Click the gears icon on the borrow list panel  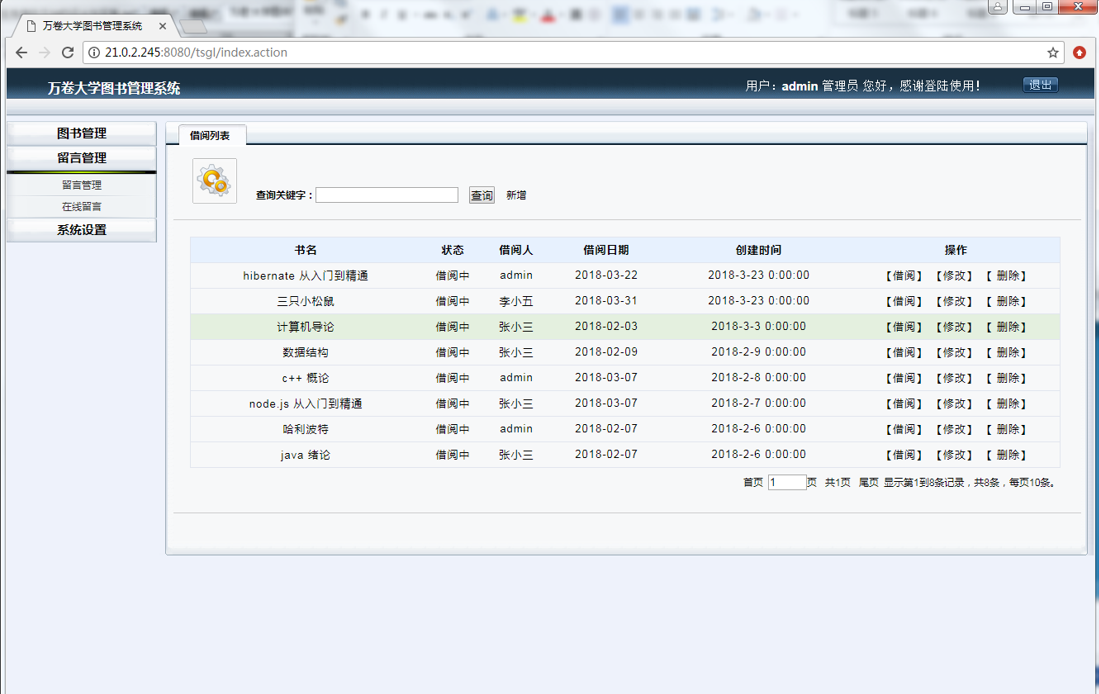click(213, 180)
